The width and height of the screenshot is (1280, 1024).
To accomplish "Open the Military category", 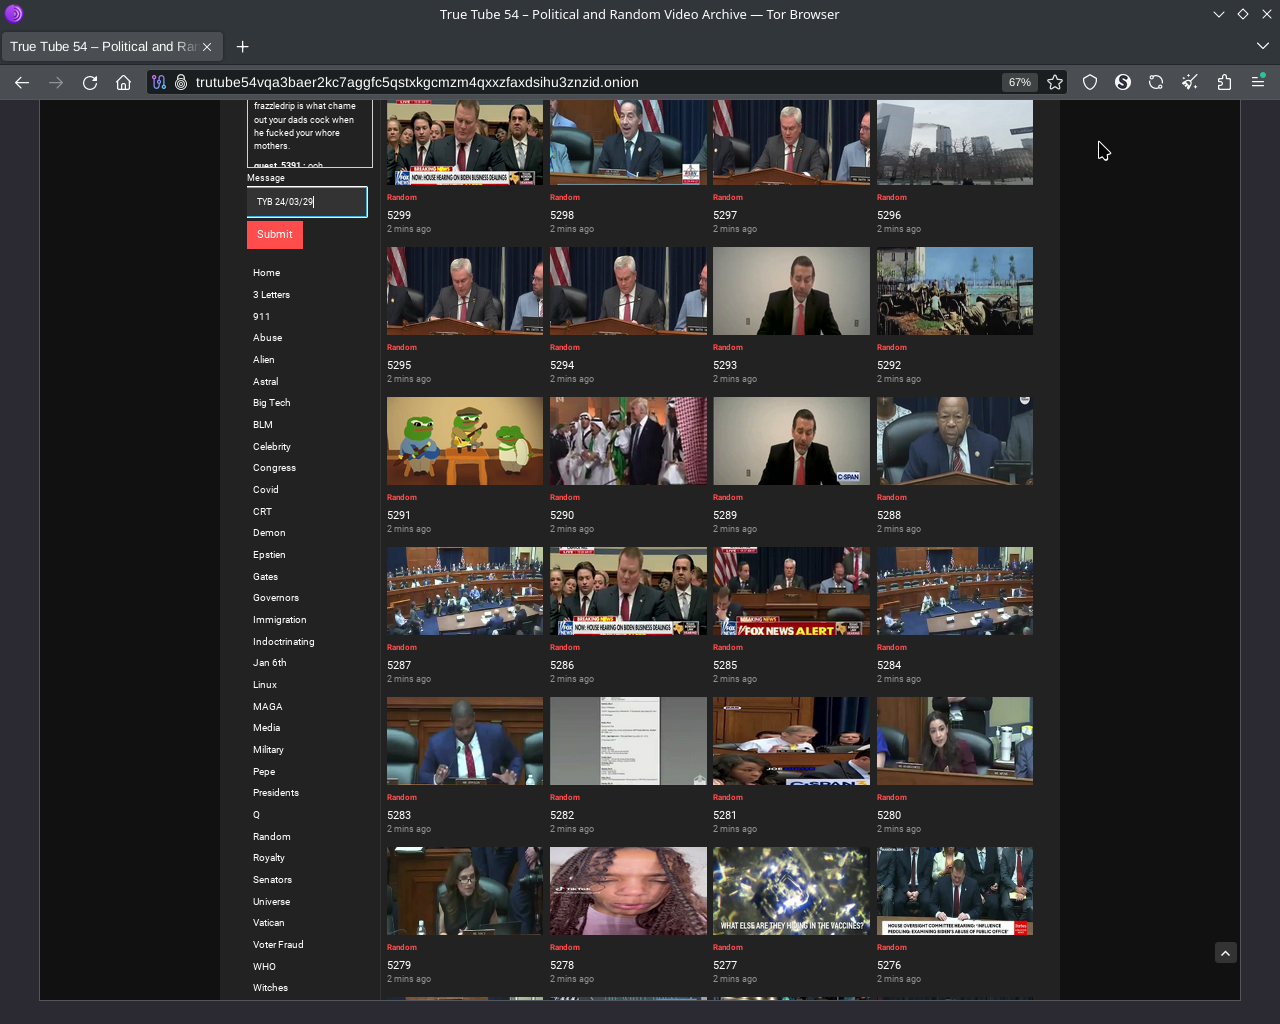I will coord(269,750).
